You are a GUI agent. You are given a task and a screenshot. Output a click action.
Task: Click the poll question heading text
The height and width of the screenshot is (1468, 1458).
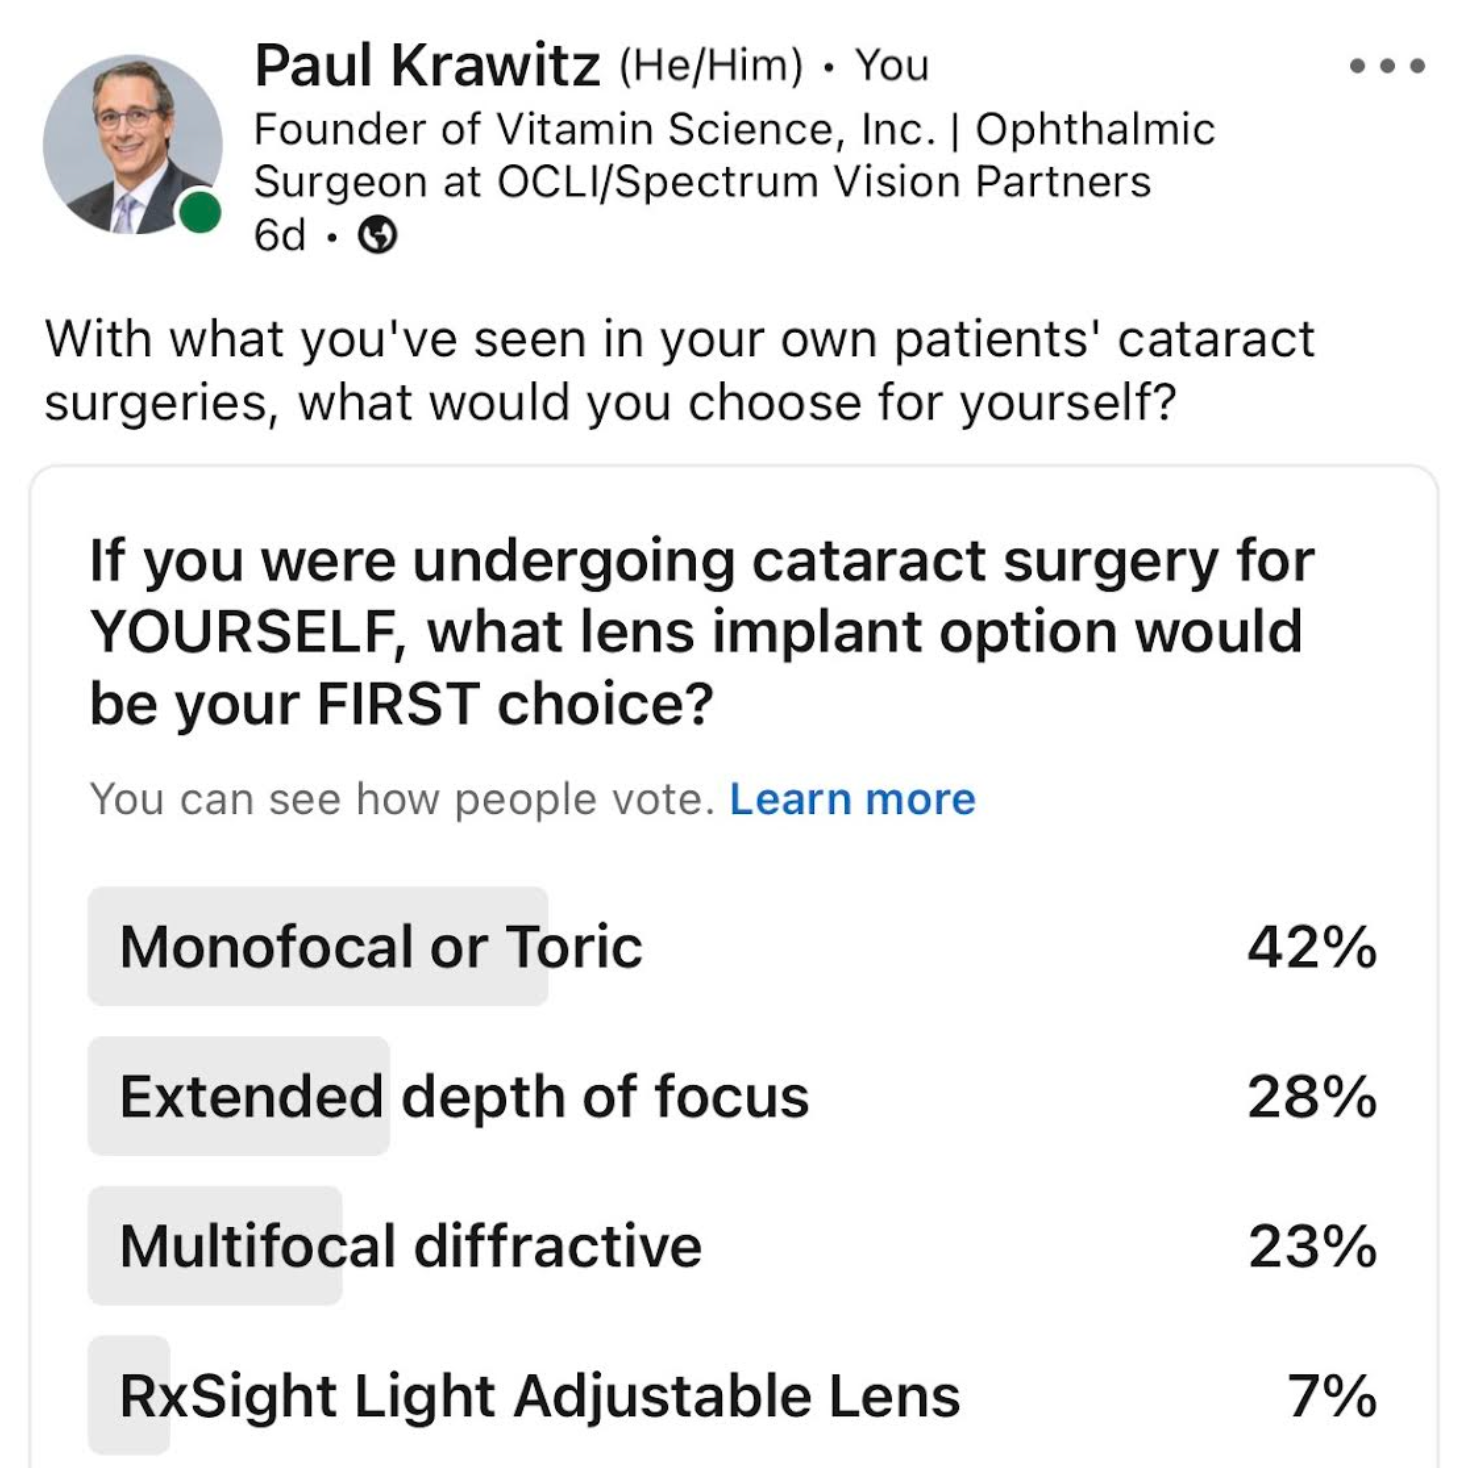700,631
